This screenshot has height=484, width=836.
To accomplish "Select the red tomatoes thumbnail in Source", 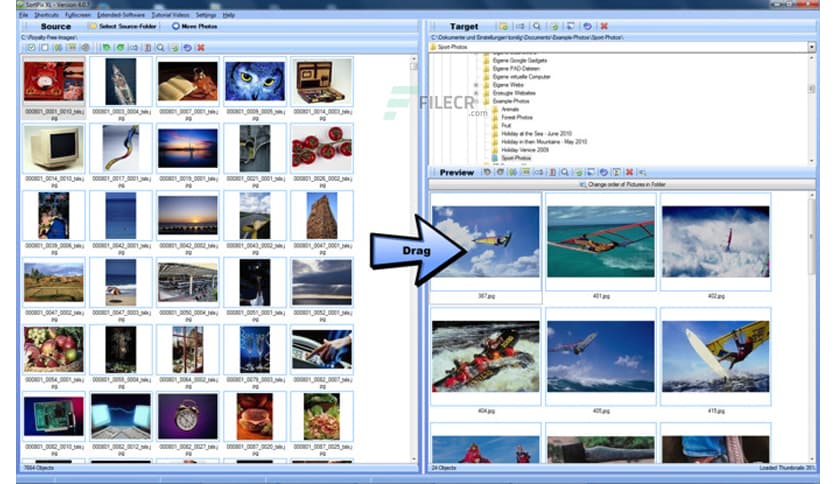I will (322, 149).
